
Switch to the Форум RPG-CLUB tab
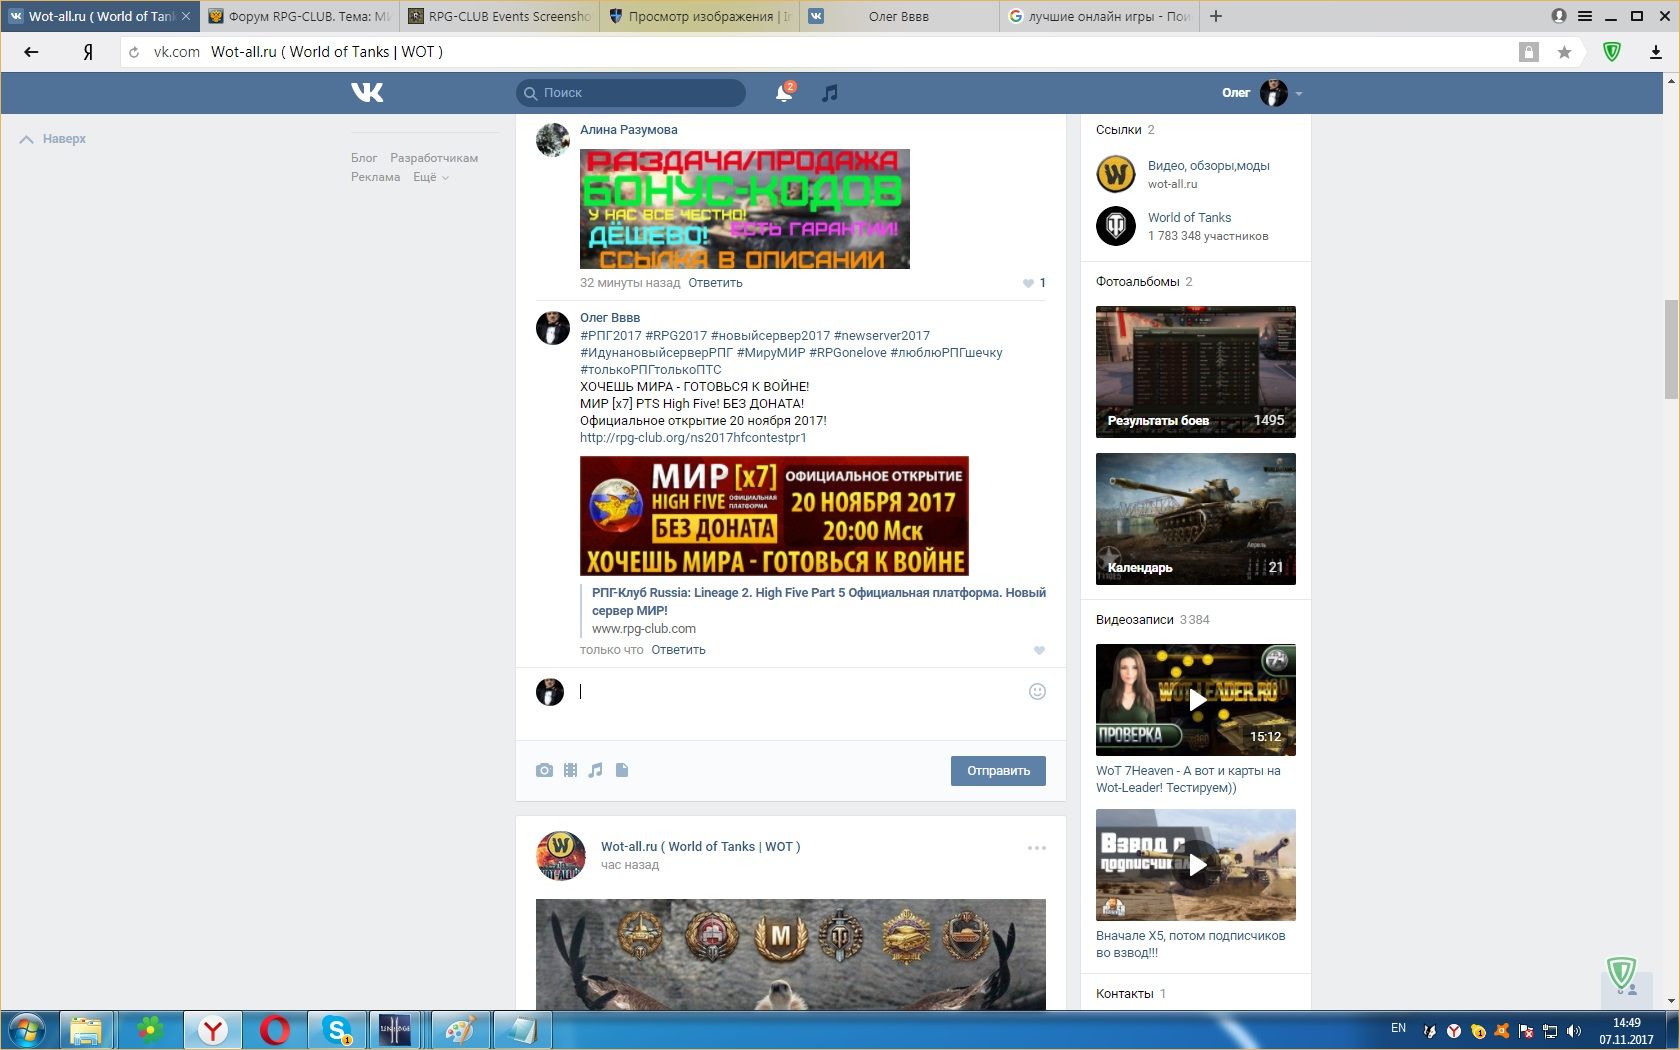pyautogui.click(x=300, y=16)
